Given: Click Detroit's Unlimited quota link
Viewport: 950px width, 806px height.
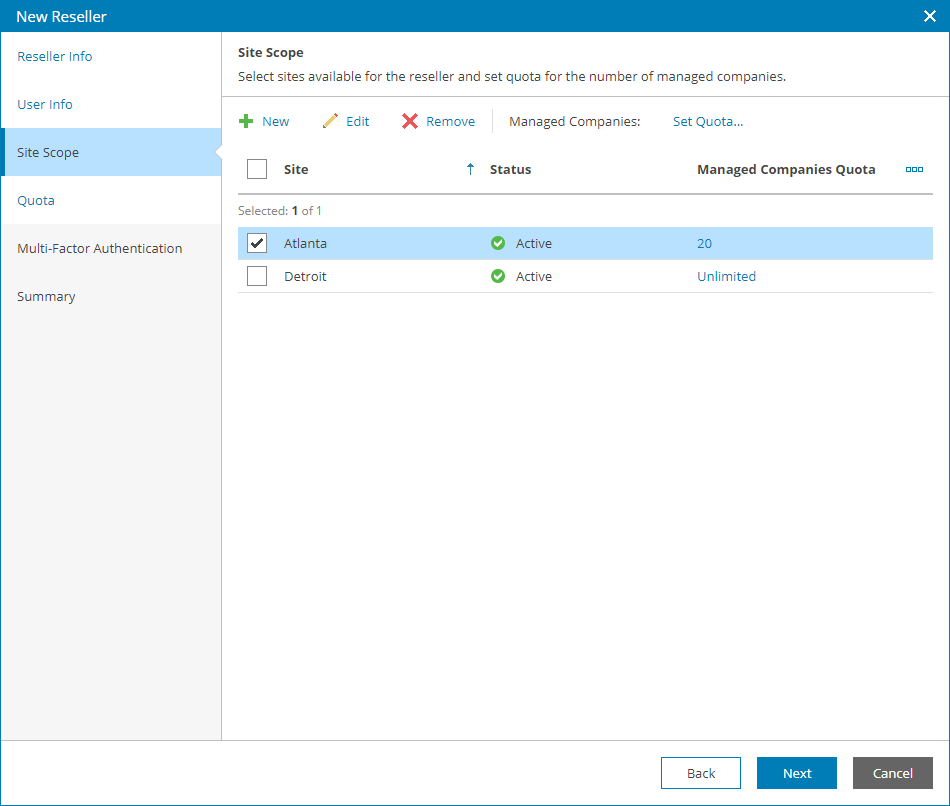Looking at the screenshot, I should coord(726,277).
